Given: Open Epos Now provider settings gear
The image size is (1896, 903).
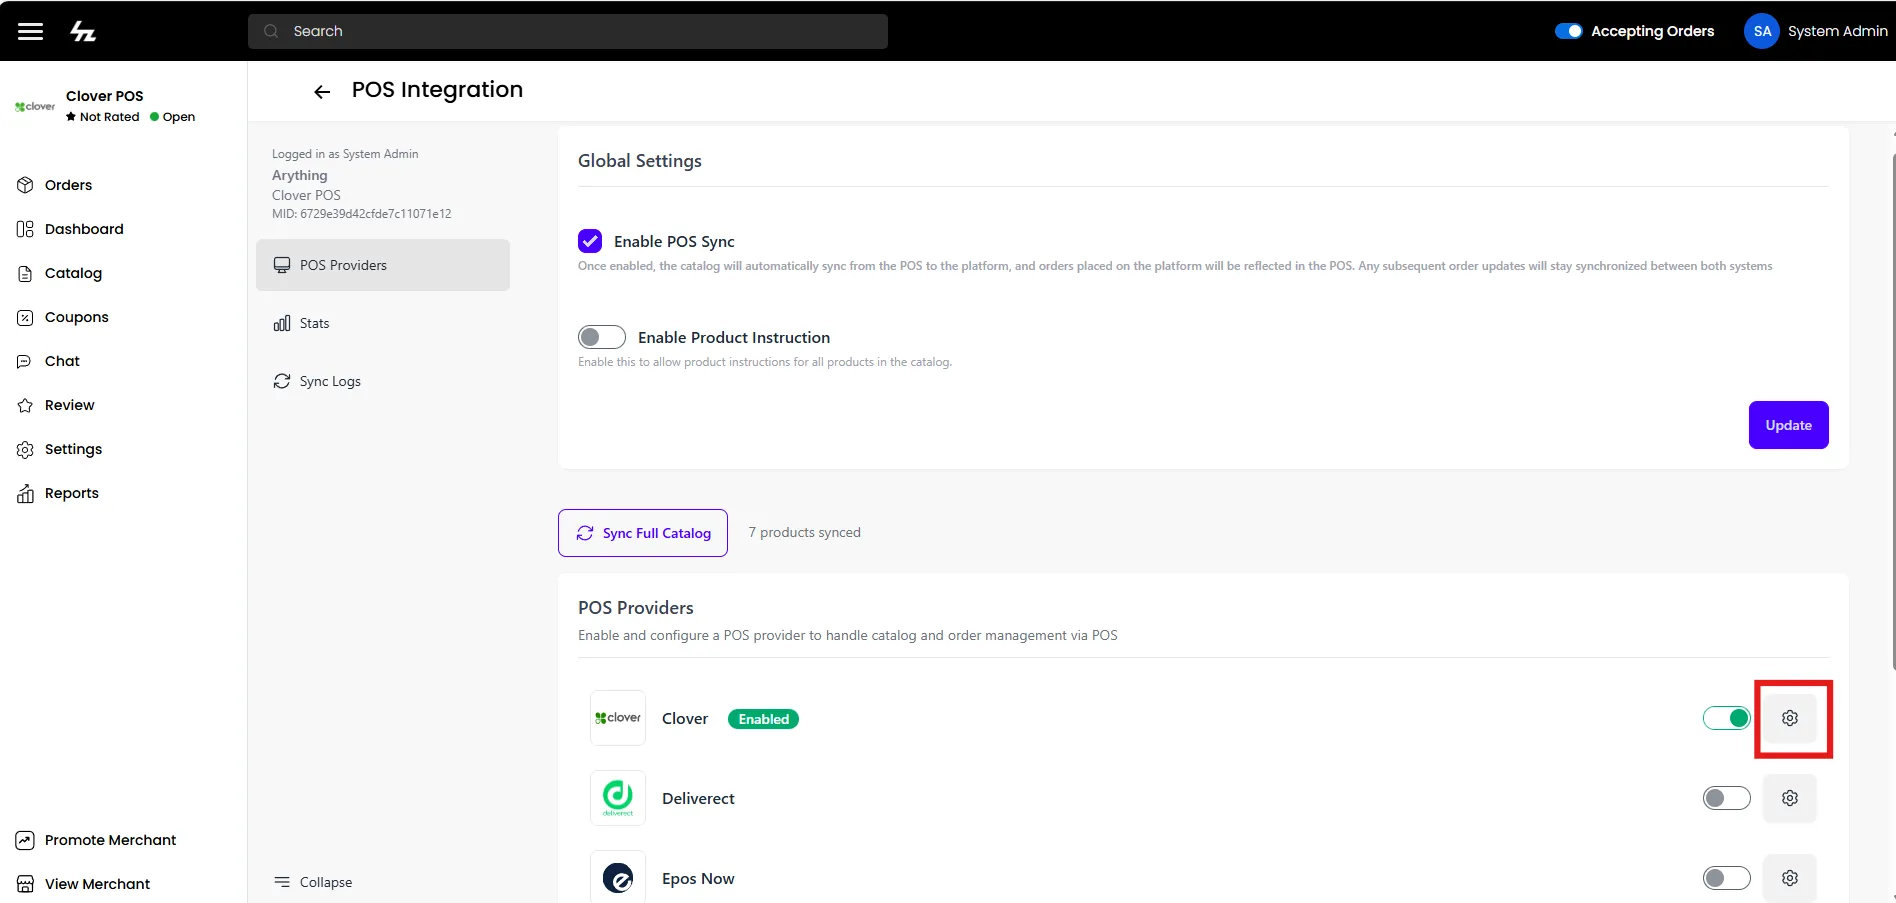Looking at the screenshot, I should (x=1790, y=878).
